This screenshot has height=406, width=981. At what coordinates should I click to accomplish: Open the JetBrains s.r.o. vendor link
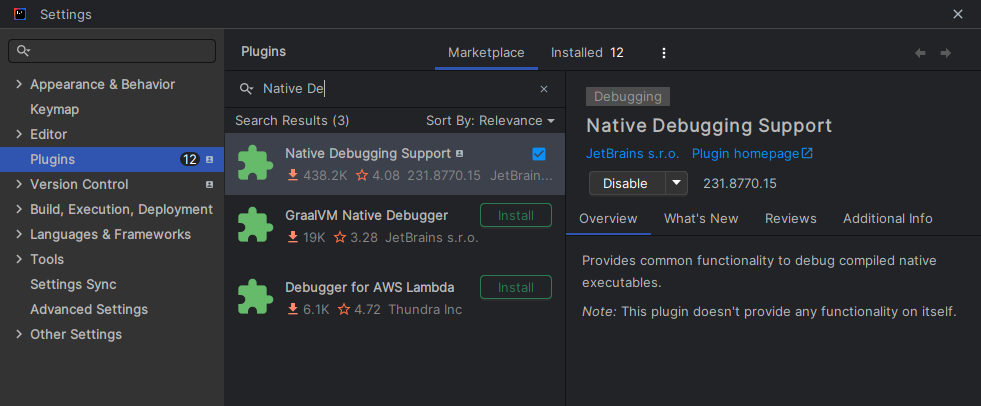pos(633,154)
